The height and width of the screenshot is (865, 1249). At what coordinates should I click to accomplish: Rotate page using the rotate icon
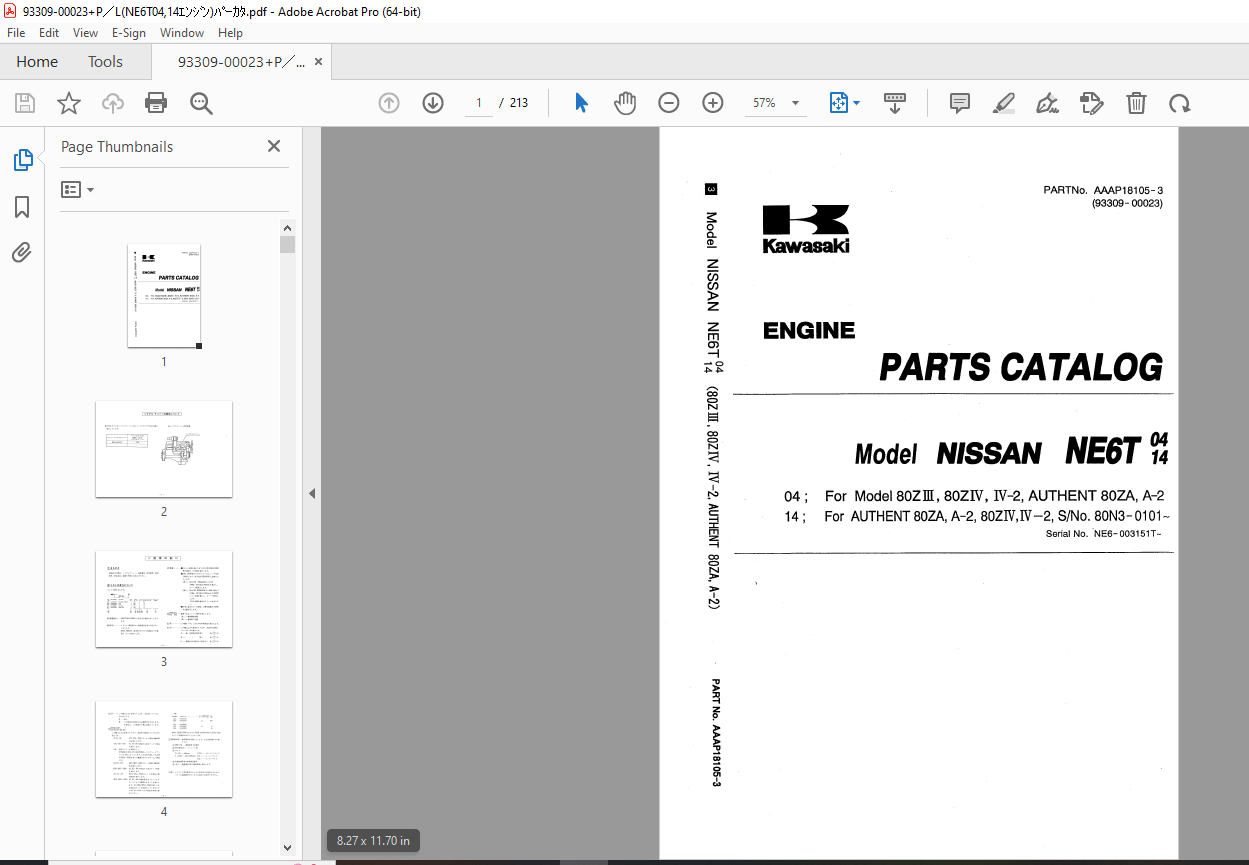point(1180,103)
